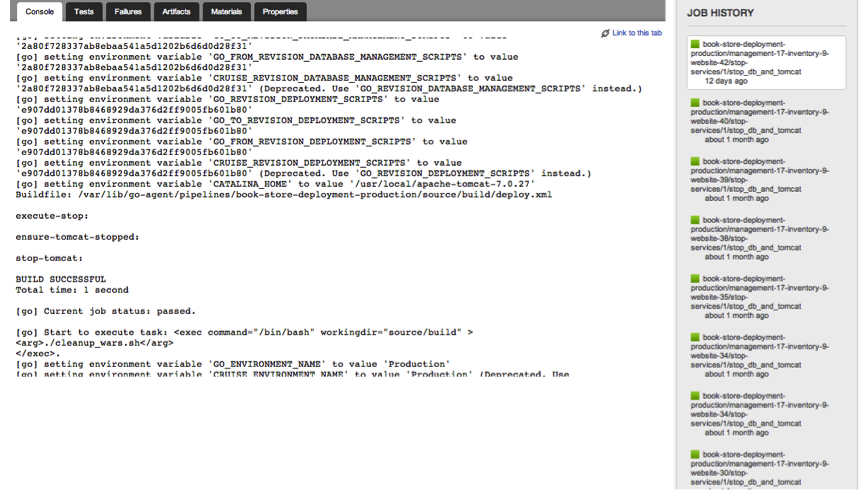Click green status icon for website-40 job
The height and width of the screenshot is (490, 865).
coord(694,103)
